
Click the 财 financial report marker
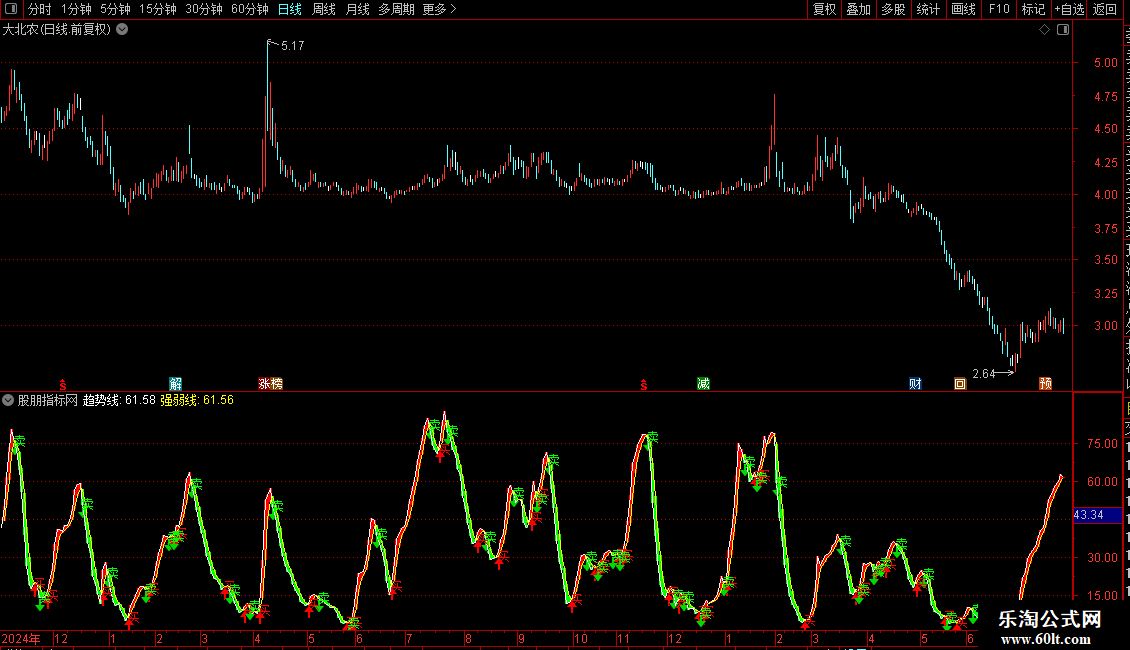[915, 383]
